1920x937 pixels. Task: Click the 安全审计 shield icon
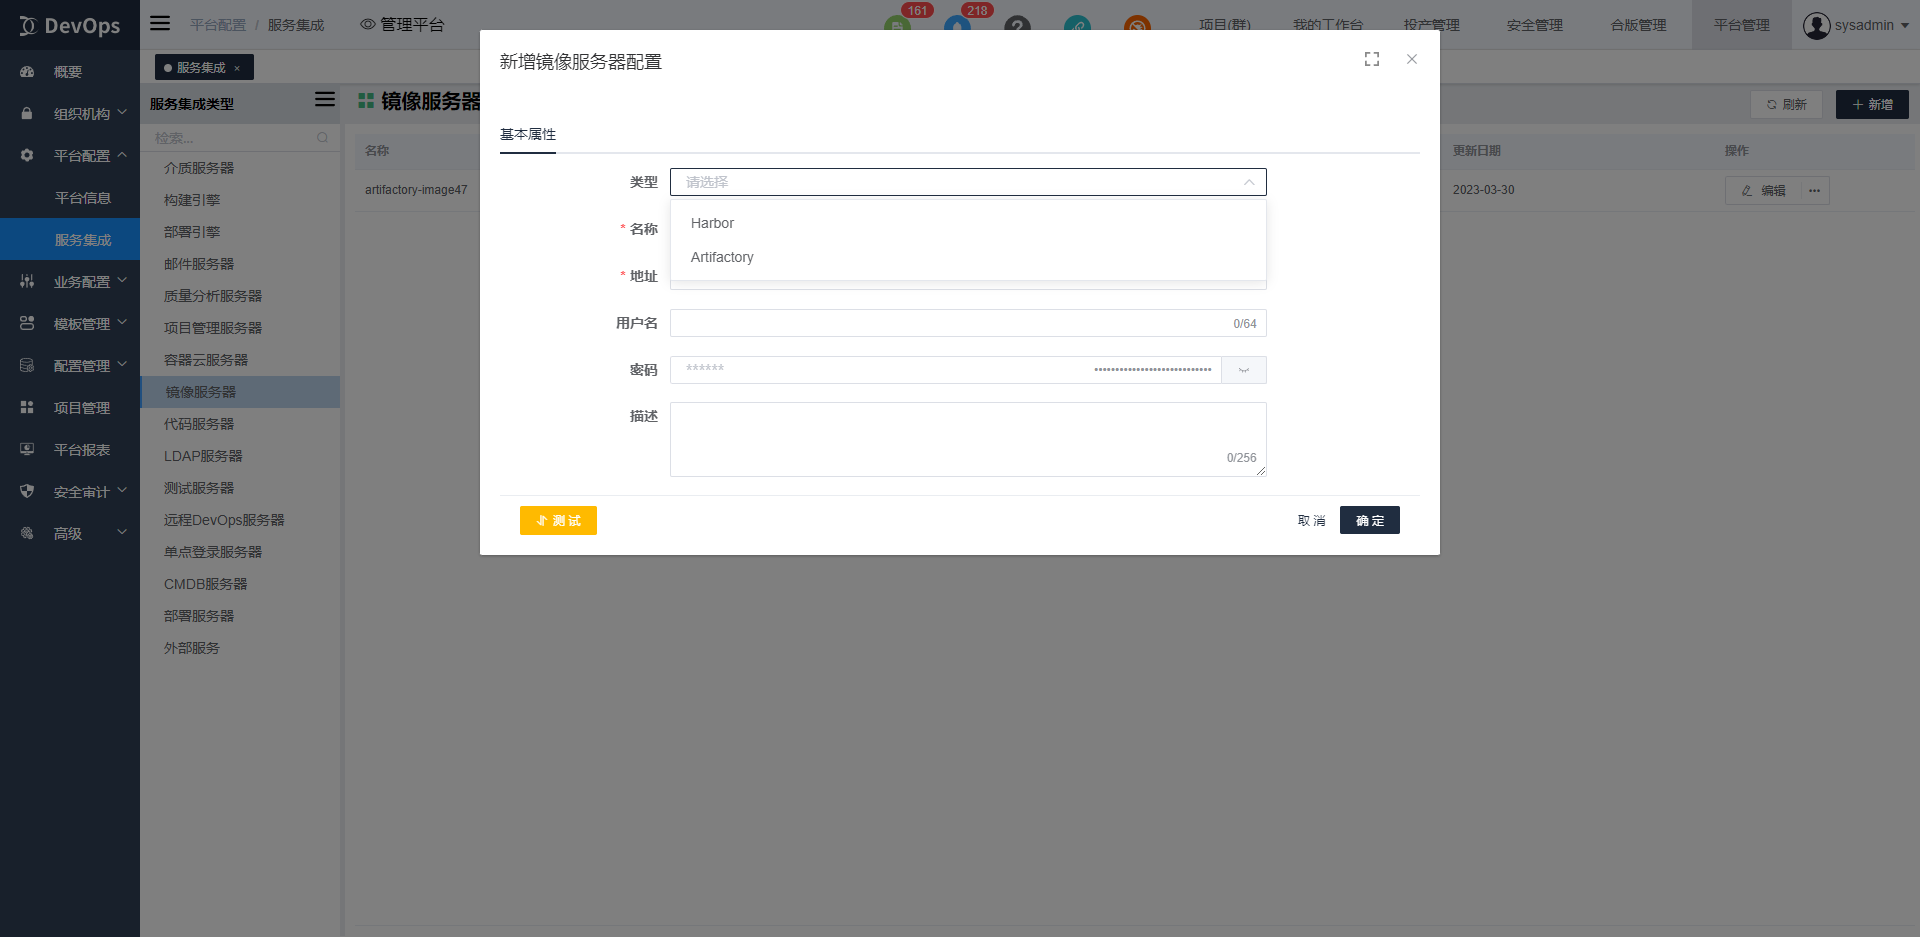coord(27,492)
